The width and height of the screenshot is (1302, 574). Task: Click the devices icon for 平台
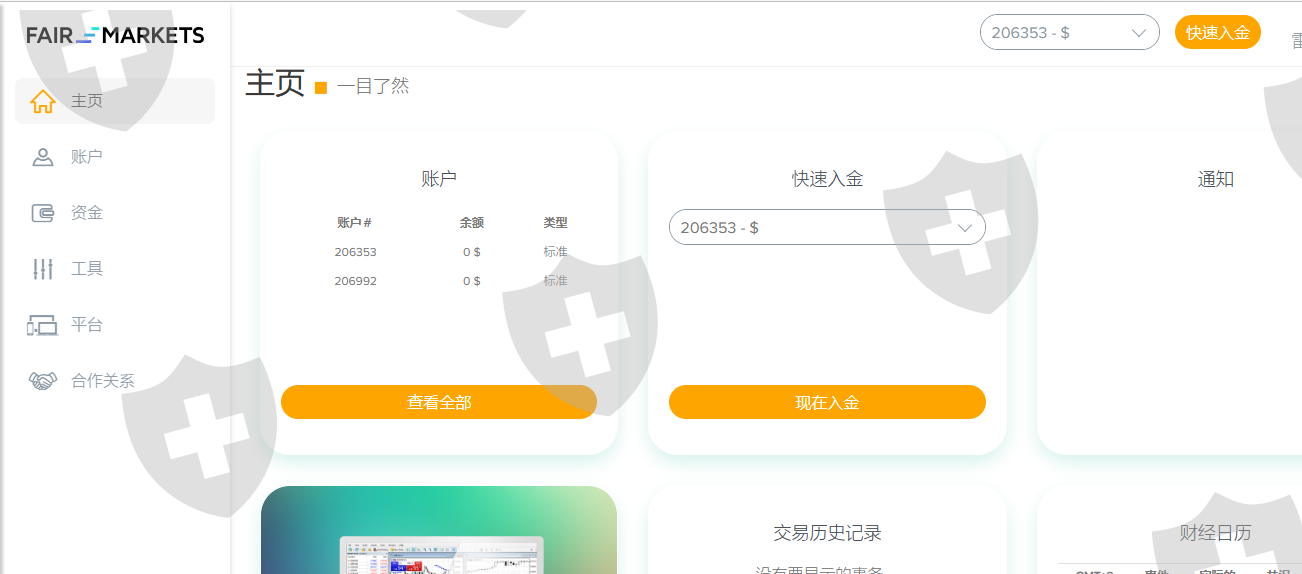click(x=43, y=325)
